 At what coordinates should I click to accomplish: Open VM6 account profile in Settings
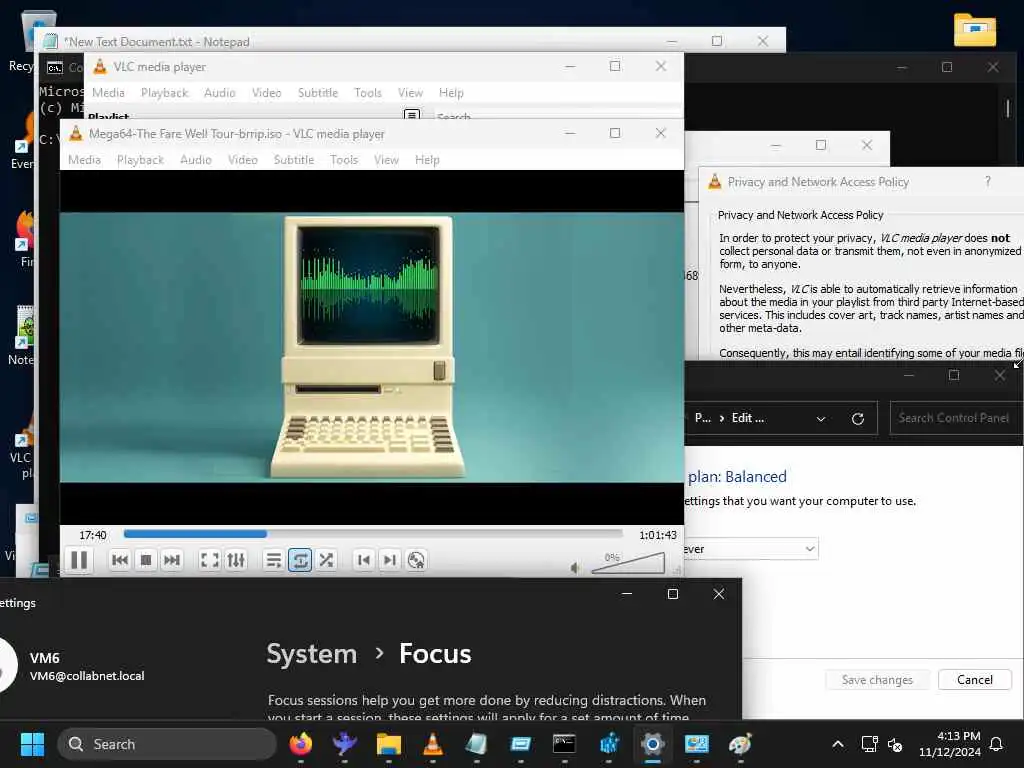click(74, 666)
